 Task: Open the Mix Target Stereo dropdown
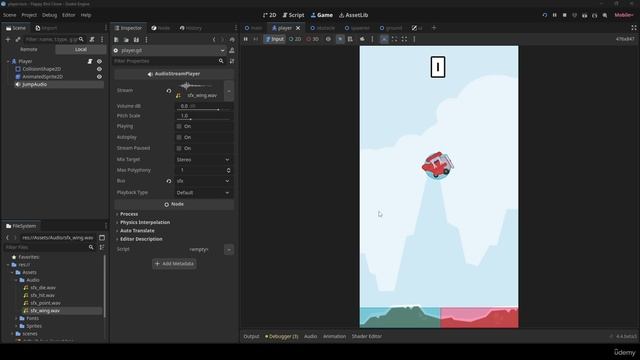[204, 160]
